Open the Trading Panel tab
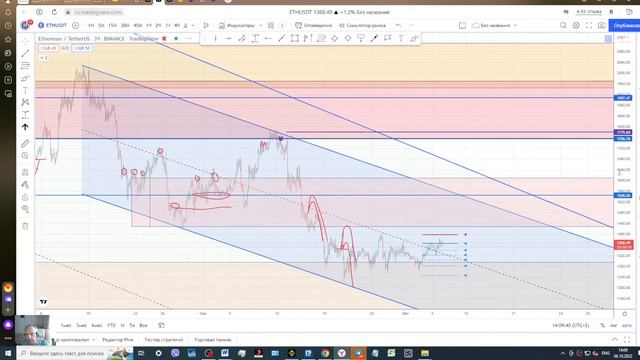Image resolution: width=640 pixels, height=360 pixels. tap(213, 340)
